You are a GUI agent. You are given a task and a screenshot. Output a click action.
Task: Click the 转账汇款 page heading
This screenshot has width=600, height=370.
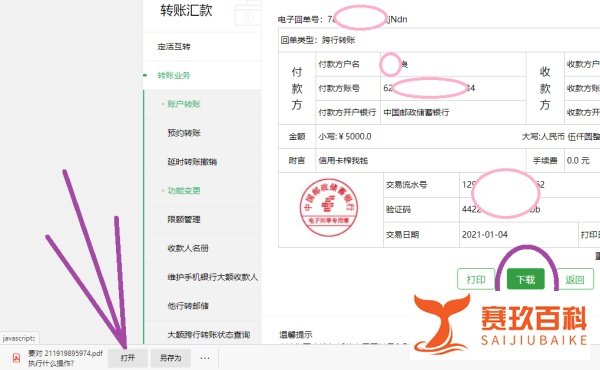(x=186, y=10)
